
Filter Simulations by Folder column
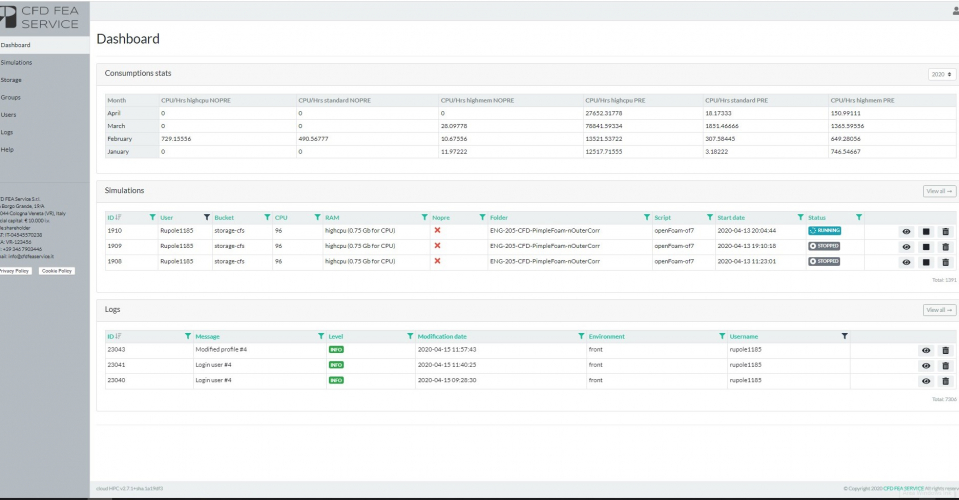646,217
